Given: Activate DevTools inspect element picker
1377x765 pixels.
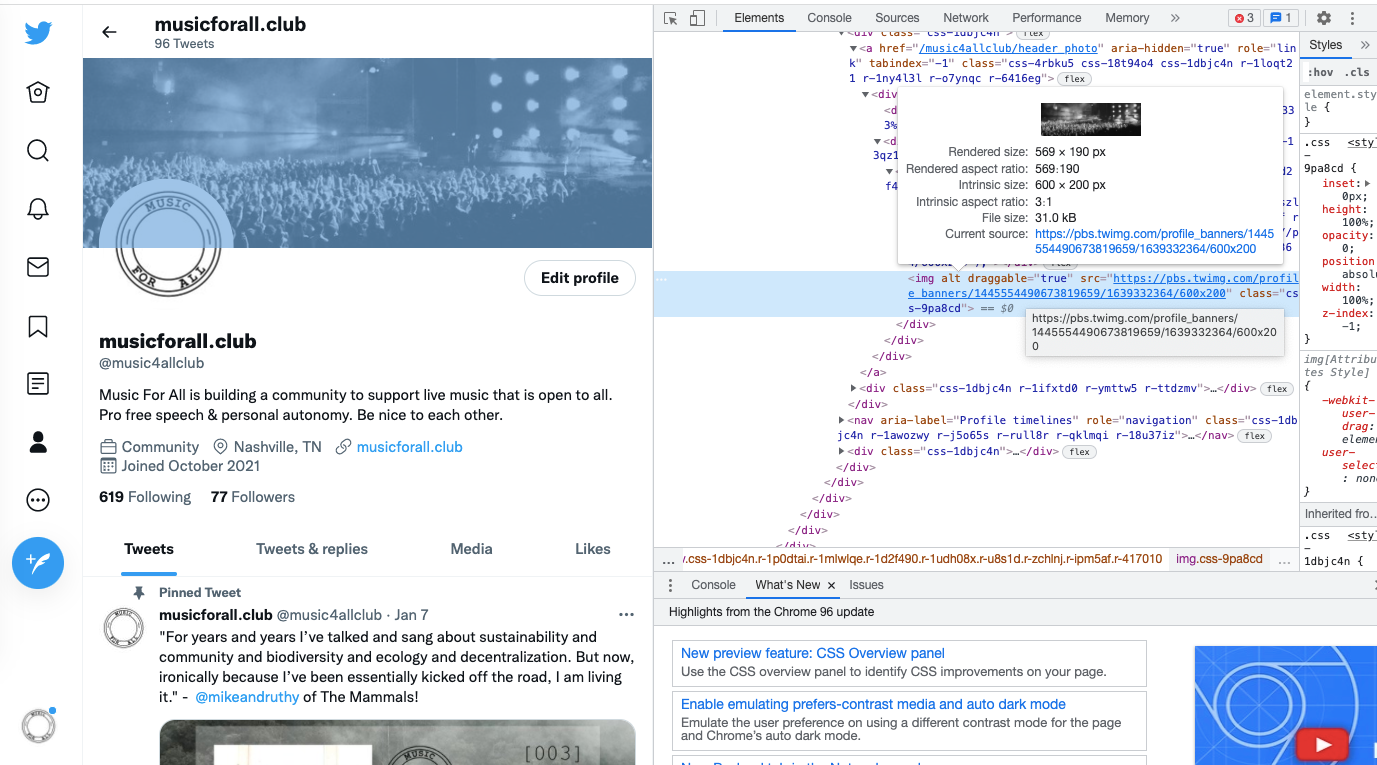Looking at the screenshot, I should click(671, 18).
